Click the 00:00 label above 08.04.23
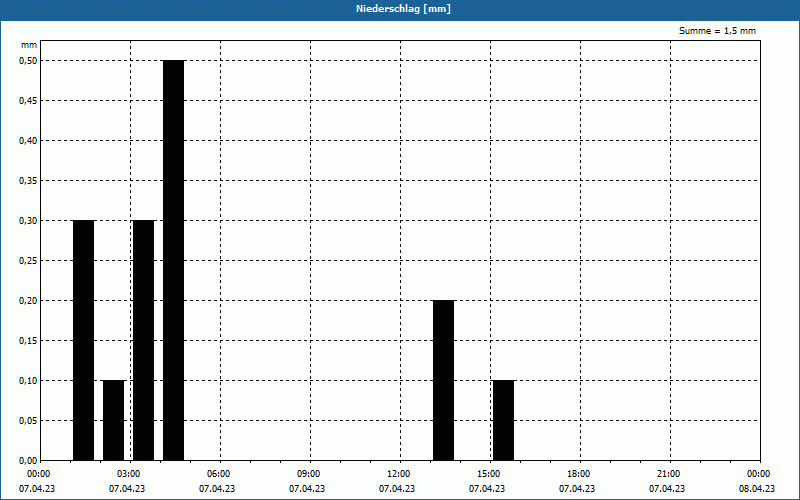This screenshot has width=800, height=500. click(x=759, y=474)
